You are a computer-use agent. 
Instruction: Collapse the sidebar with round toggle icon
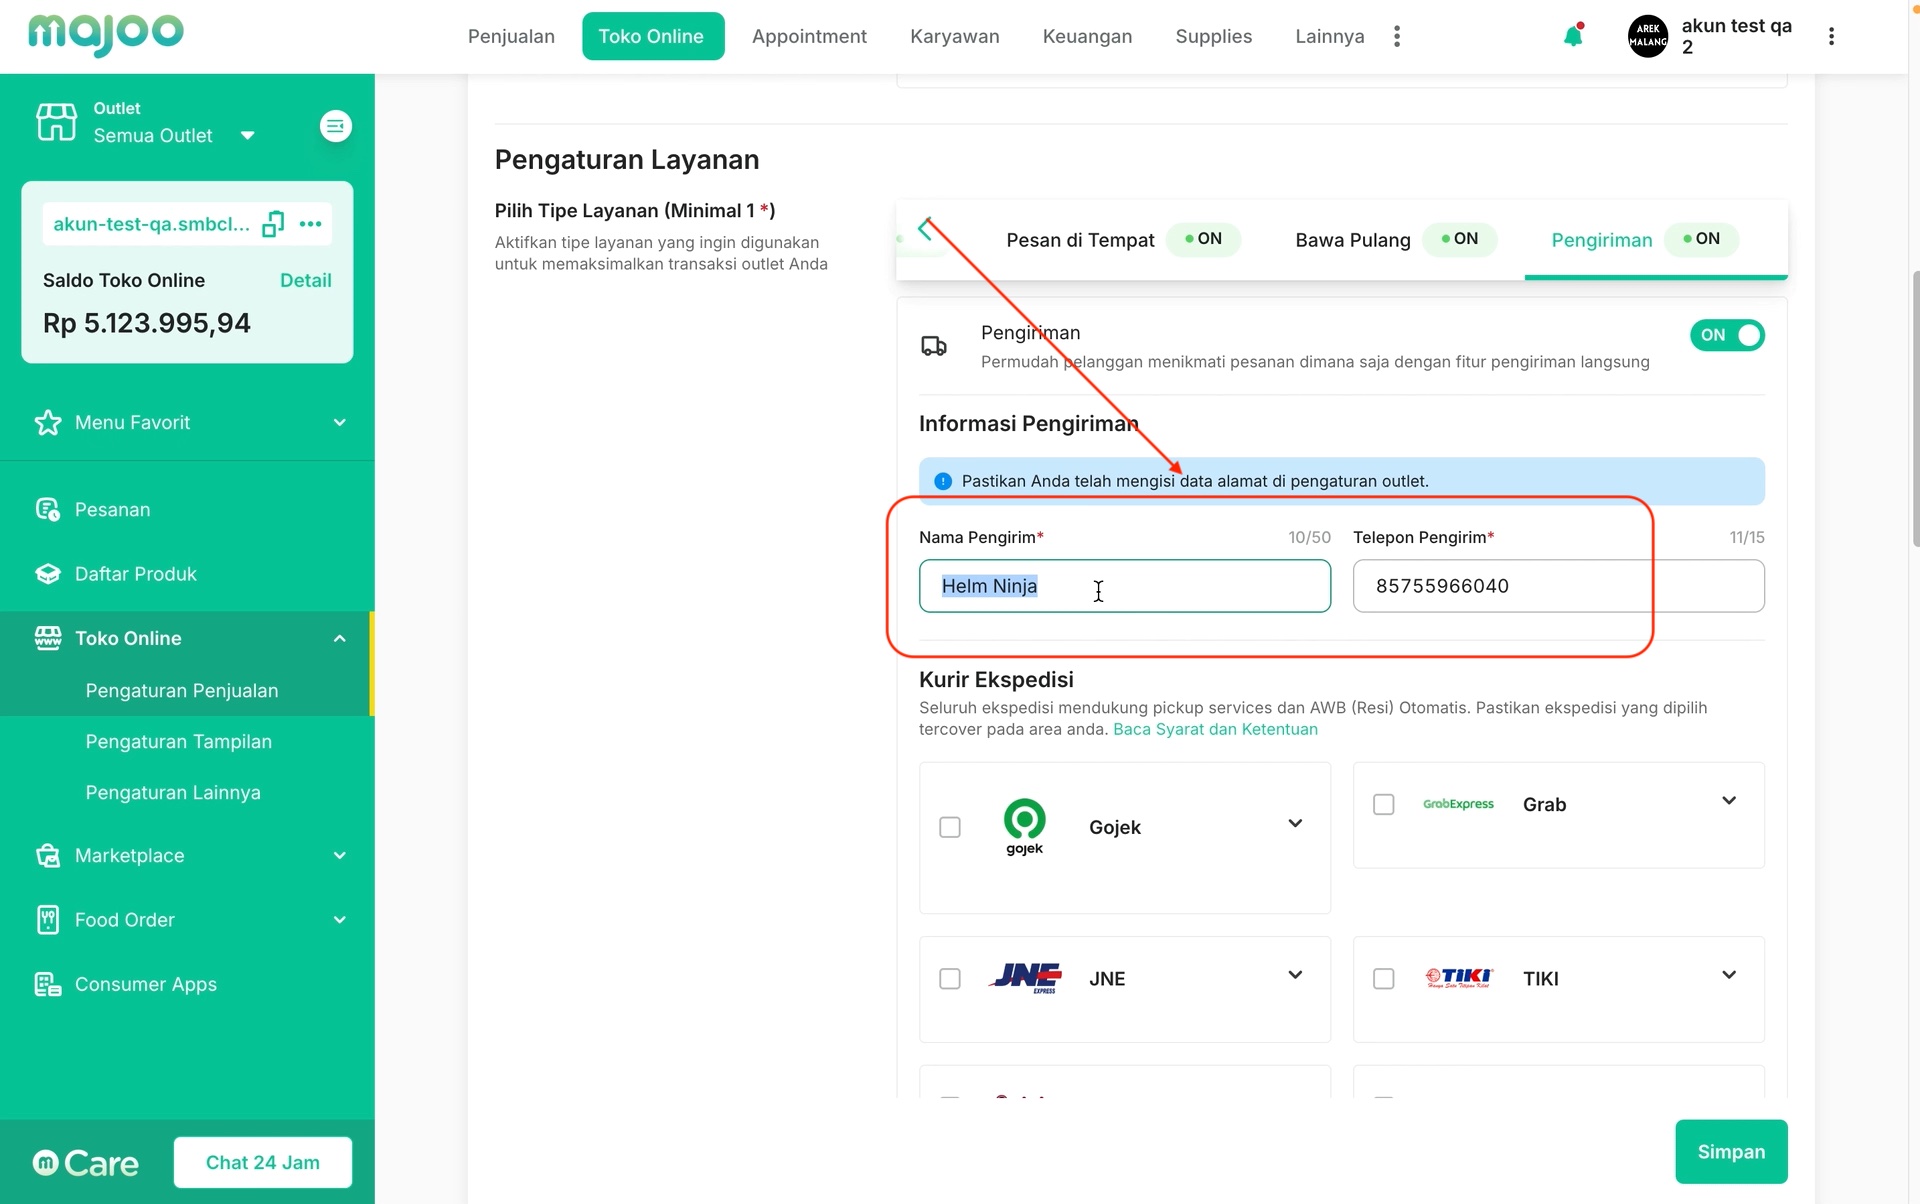coord(335,126)
